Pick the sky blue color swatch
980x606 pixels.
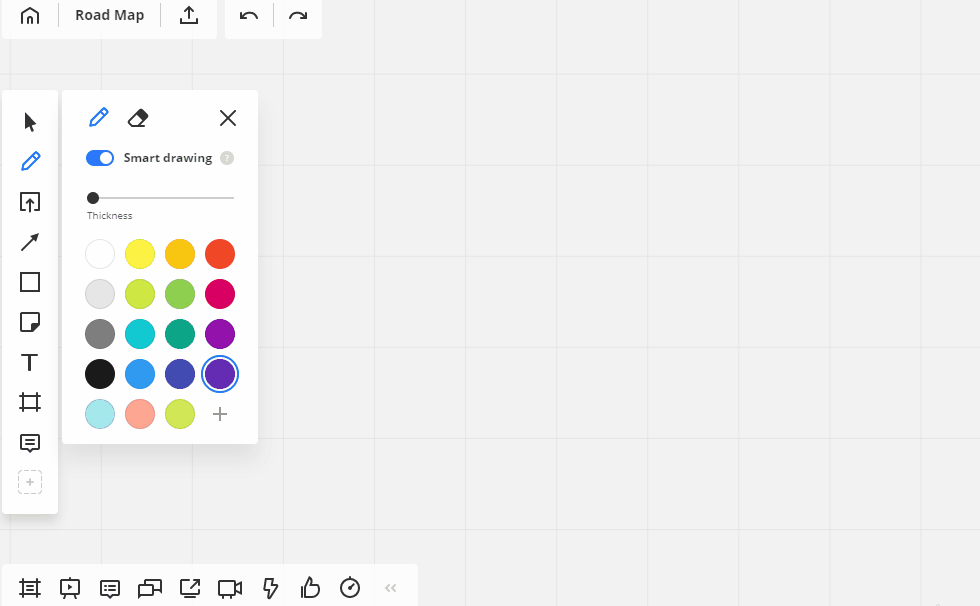click(140, 374)
